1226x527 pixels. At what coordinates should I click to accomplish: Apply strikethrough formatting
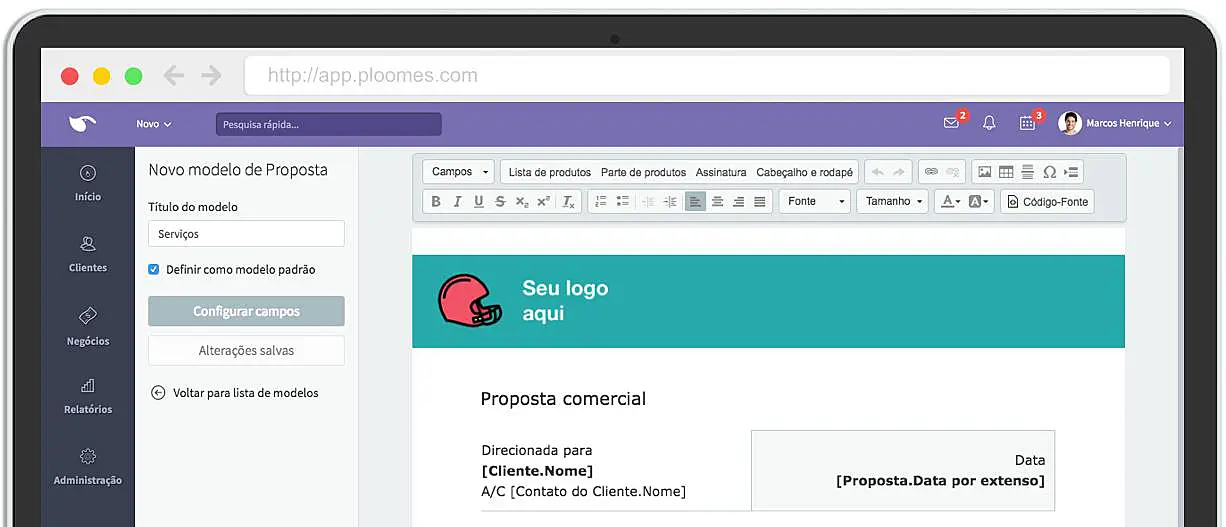[x=500, y=202]
